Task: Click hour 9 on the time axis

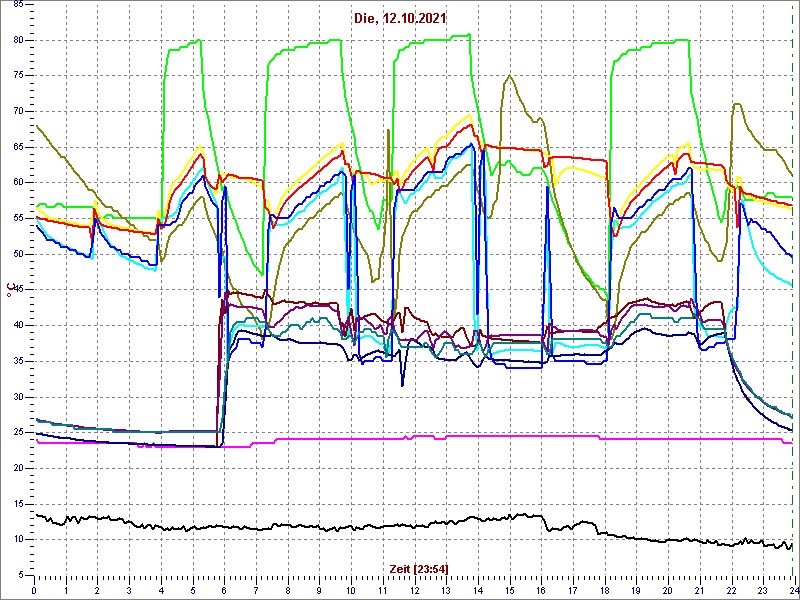Action: pos(319,590)
